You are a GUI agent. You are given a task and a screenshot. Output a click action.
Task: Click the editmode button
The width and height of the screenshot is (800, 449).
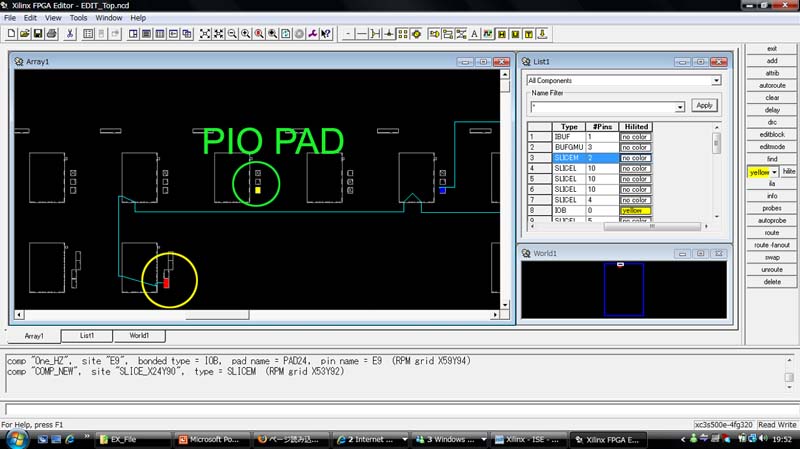tap(772, 147)
